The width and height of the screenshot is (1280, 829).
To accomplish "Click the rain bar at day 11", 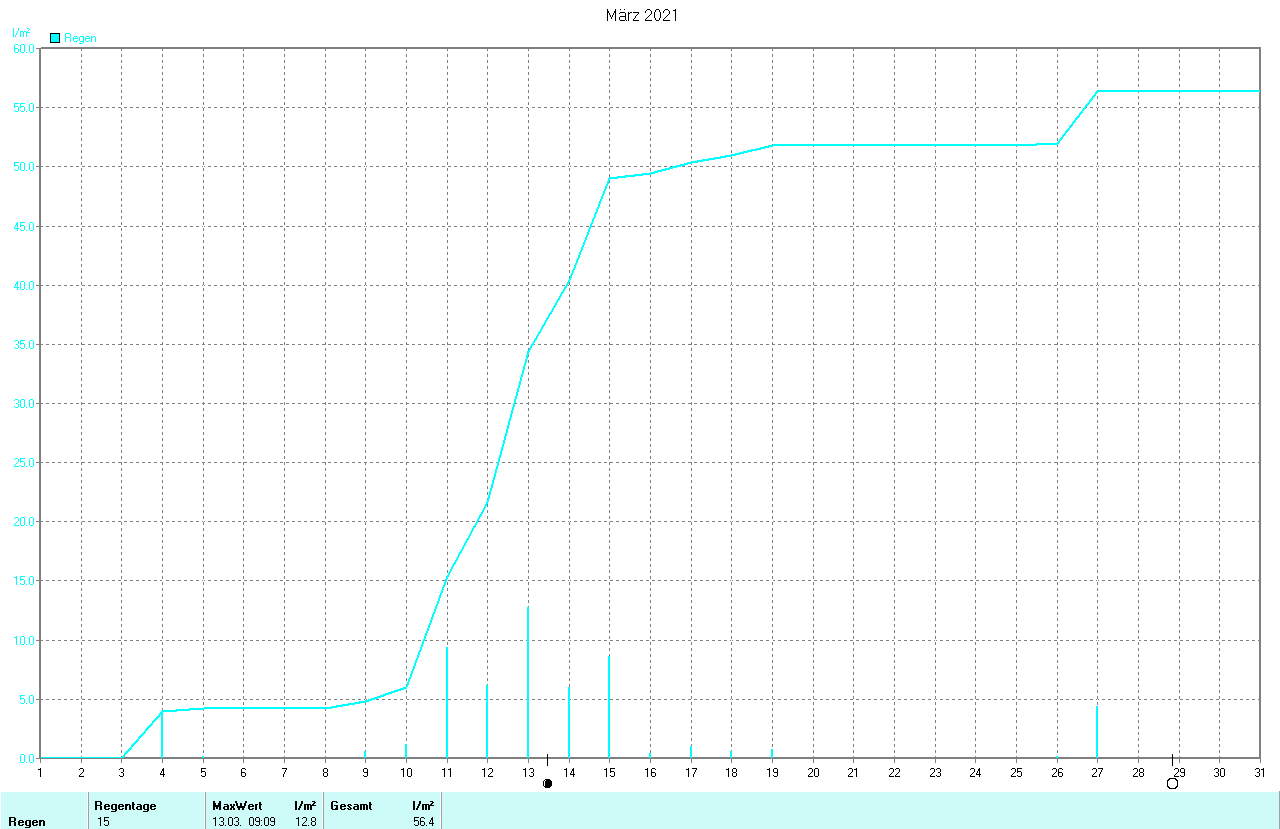I will pyautogui.click(x=446, y=702).
